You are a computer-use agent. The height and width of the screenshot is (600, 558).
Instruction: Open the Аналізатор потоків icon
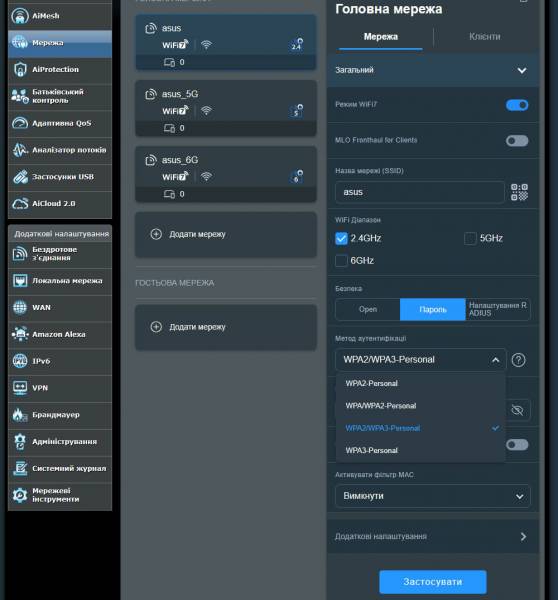pos(20,150)
